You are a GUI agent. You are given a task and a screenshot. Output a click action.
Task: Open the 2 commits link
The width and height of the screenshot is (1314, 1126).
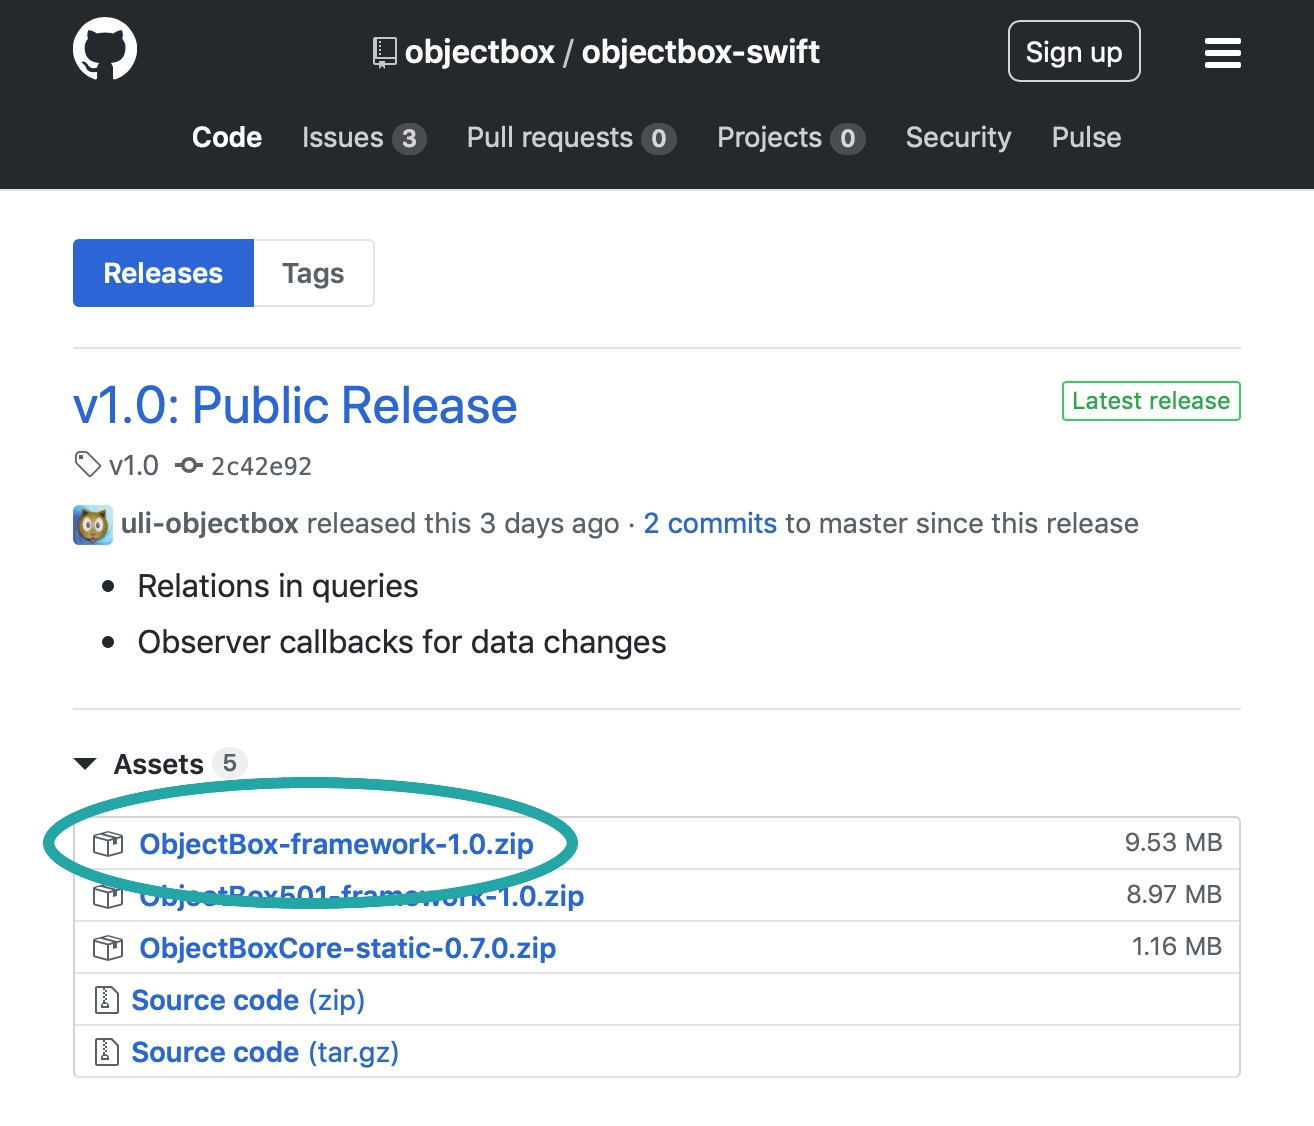pyautogui.click(x=710, y=523)
